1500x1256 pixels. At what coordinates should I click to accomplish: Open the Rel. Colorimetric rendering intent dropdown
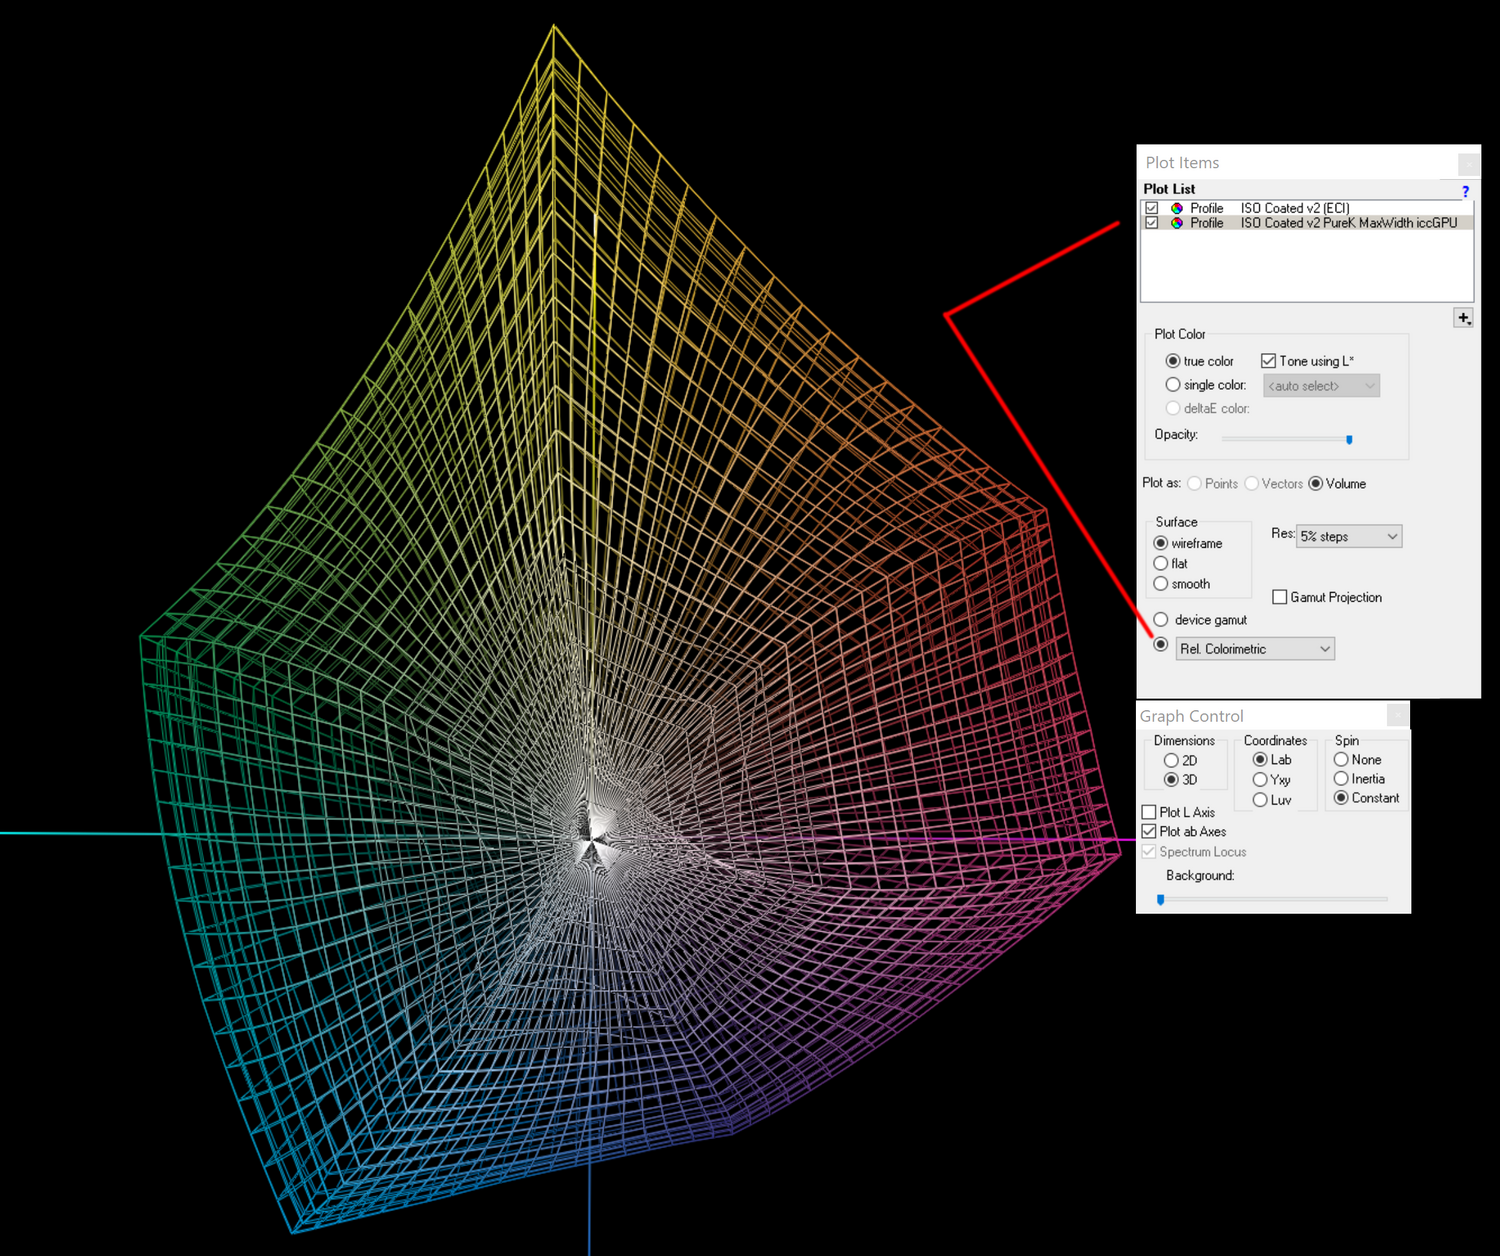coord(1255,649)
